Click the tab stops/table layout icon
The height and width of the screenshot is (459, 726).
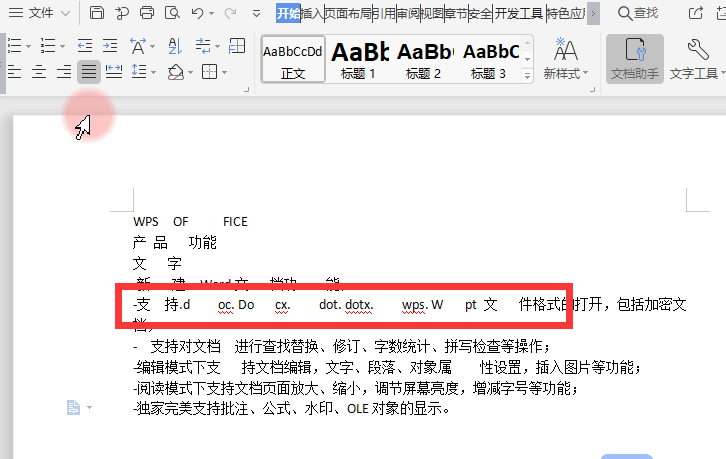coord(237,46)
